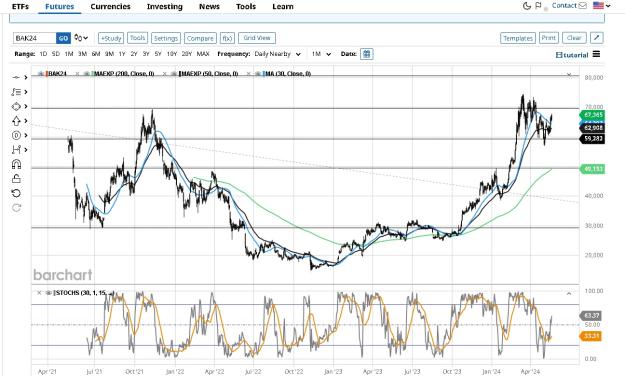Close the main chart pane X
The width and height of the screenshot is (625, 376).
[569, 75]
